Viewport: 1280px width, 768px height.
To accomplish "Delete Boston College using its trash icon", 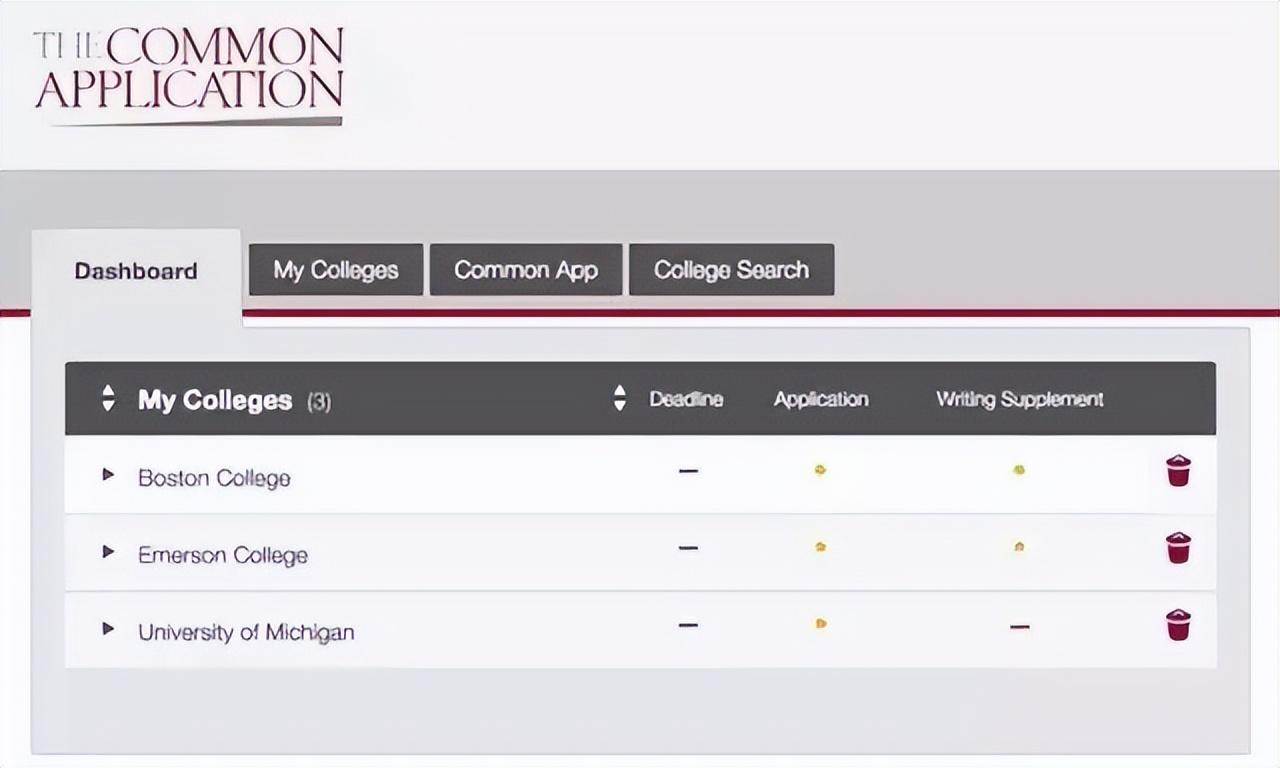I will click(1179, 470).
